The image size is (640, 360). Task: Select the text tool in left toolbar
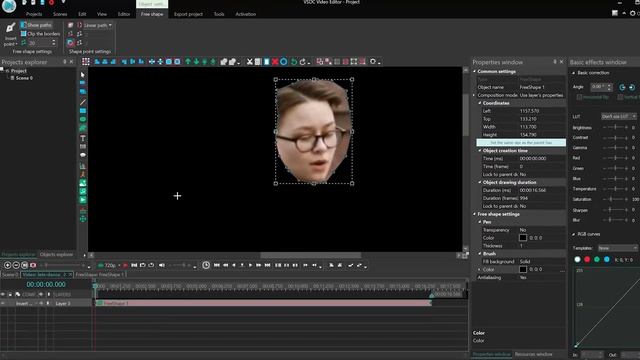pyautogui.click(x=83, y=138)
